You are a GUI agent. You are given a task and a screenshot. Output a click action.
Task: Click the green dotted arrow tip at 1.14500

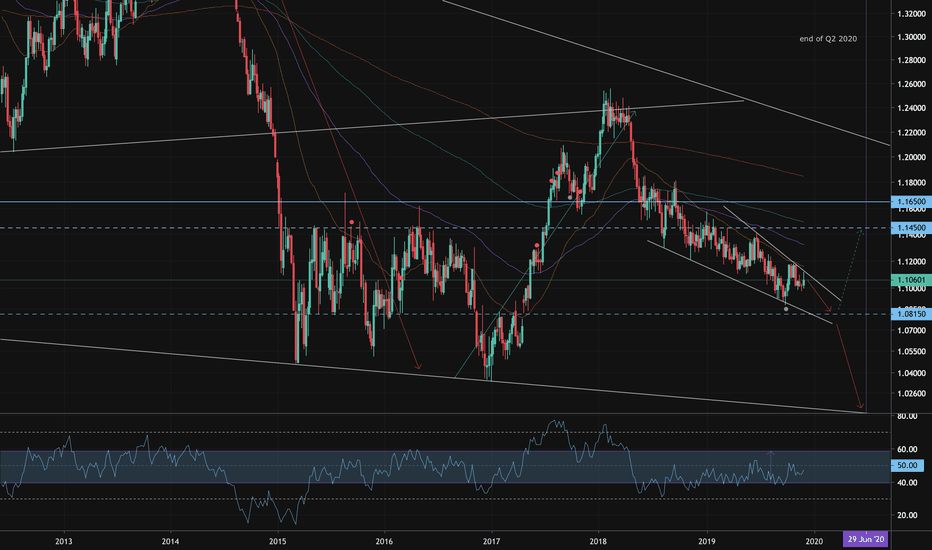[x=860, y=230]
